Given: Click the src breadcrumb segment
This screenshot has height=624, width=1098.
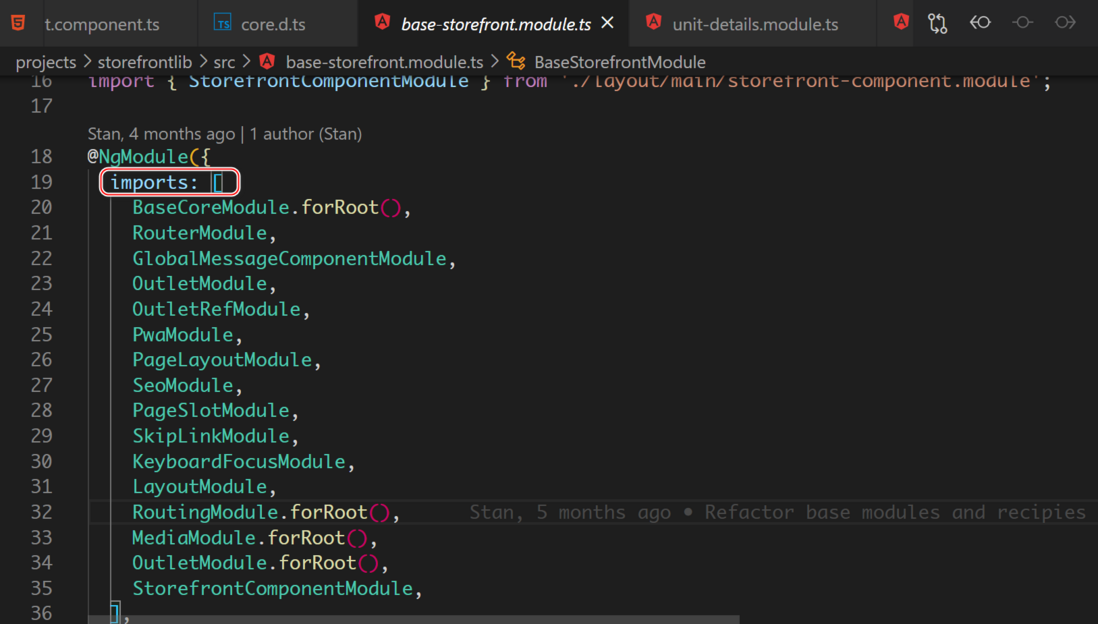Looking at the screenshot, I should (224, 62).
